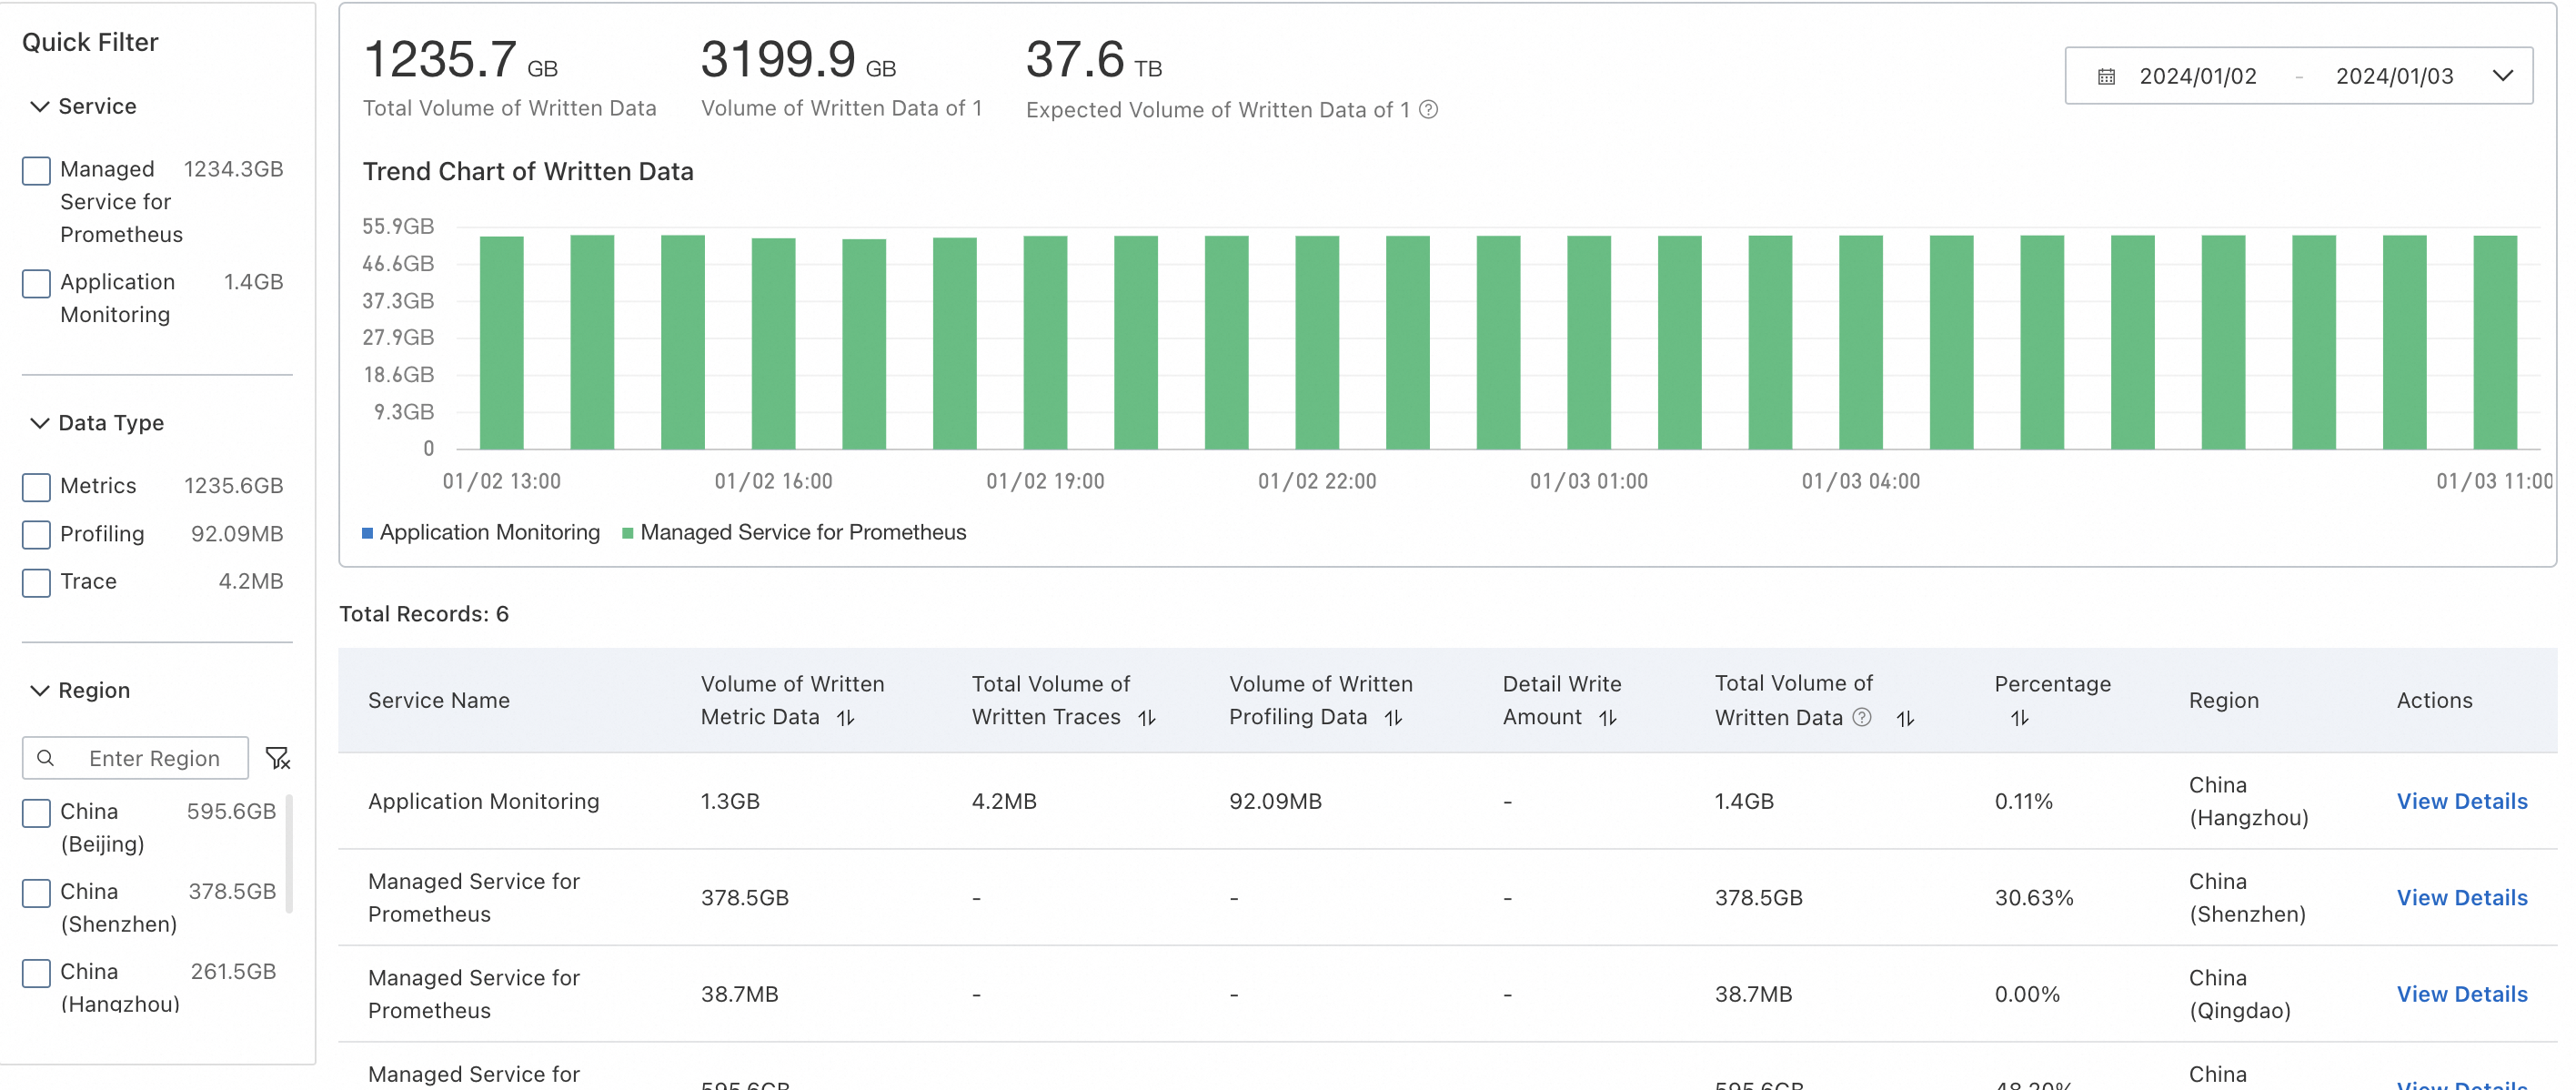The width and height of the screenshot is (2576, 1090).
Task: Click the last bar at 01/03 11:00
Action: [x=2495, y=342]
